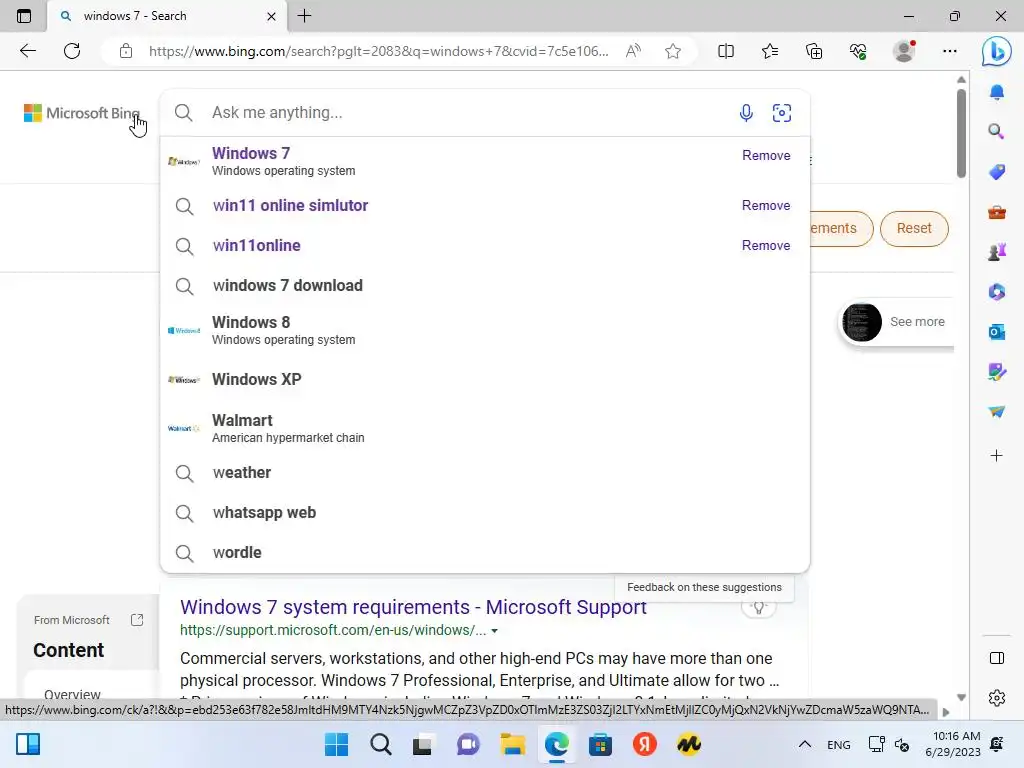The height and width of the screenshot is (768, 1024).
Task: Open From Microsoft external link icon
Action: (x=136, y=620)
